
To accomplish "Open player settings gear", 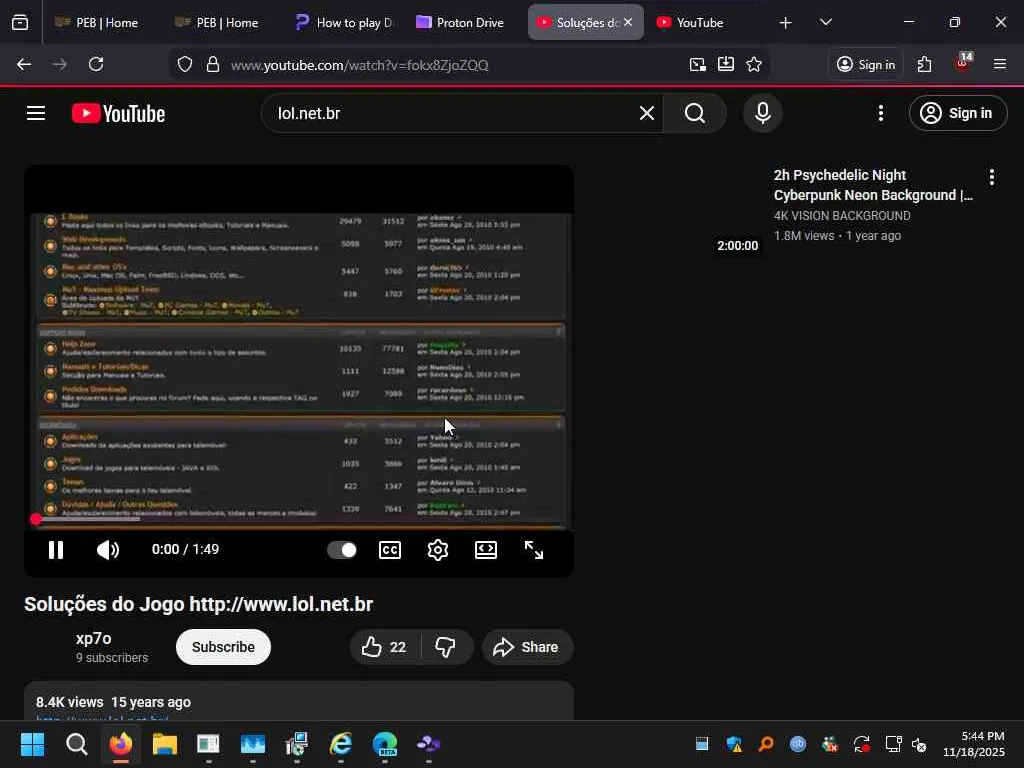I will pyautogui.click(x=438, y=550).
